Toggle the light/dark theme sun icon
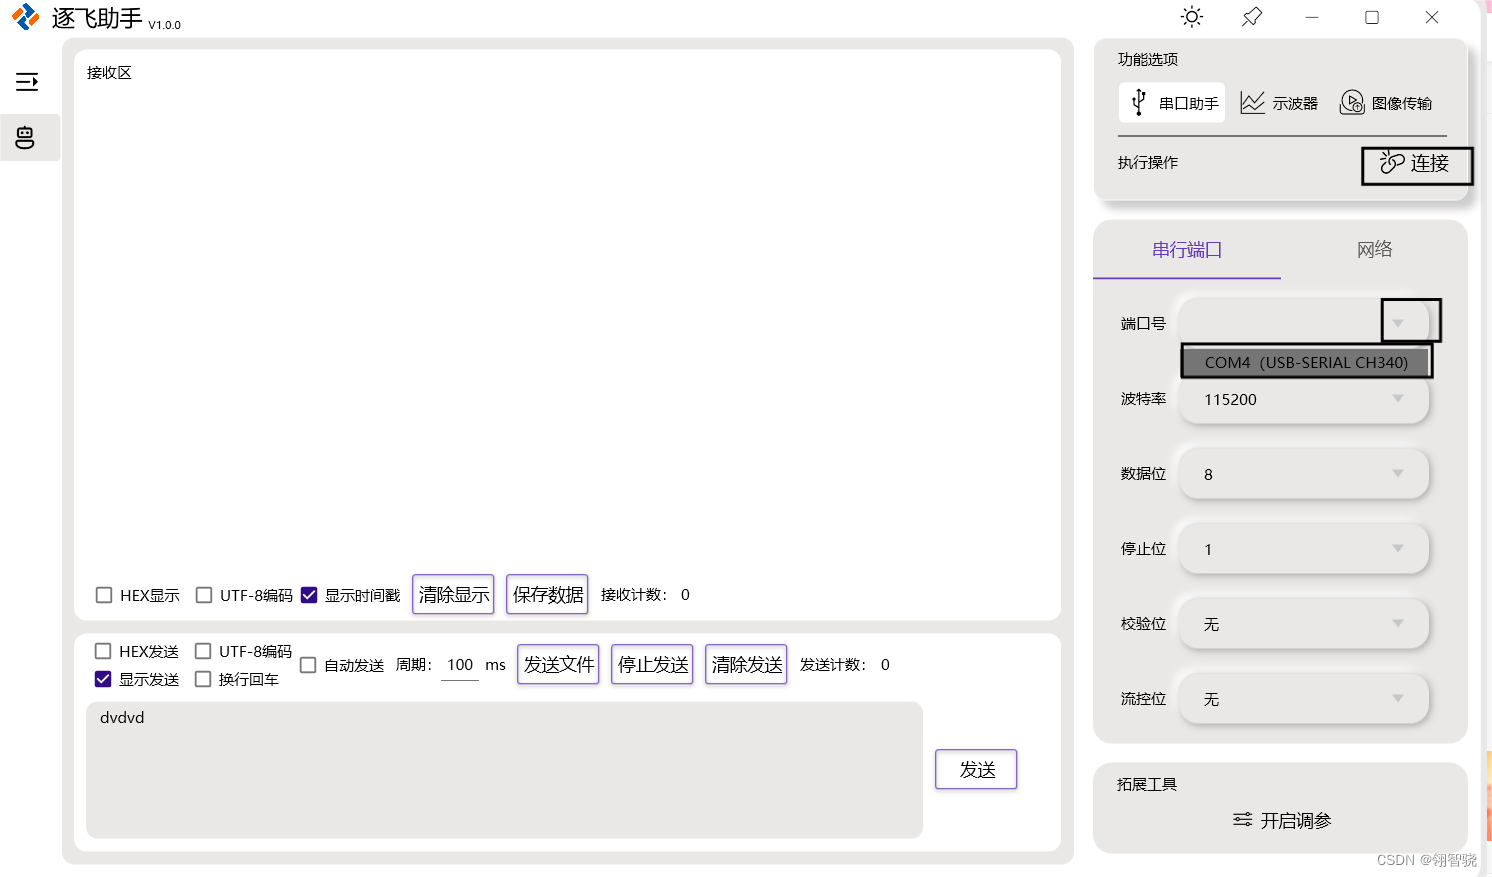1492x877 pixels. pos(1191,17)
